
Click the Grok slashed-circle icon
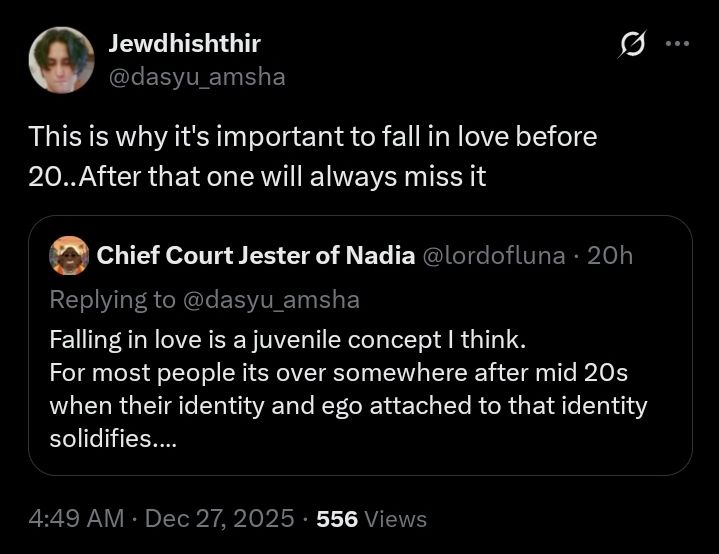(633, 46)
